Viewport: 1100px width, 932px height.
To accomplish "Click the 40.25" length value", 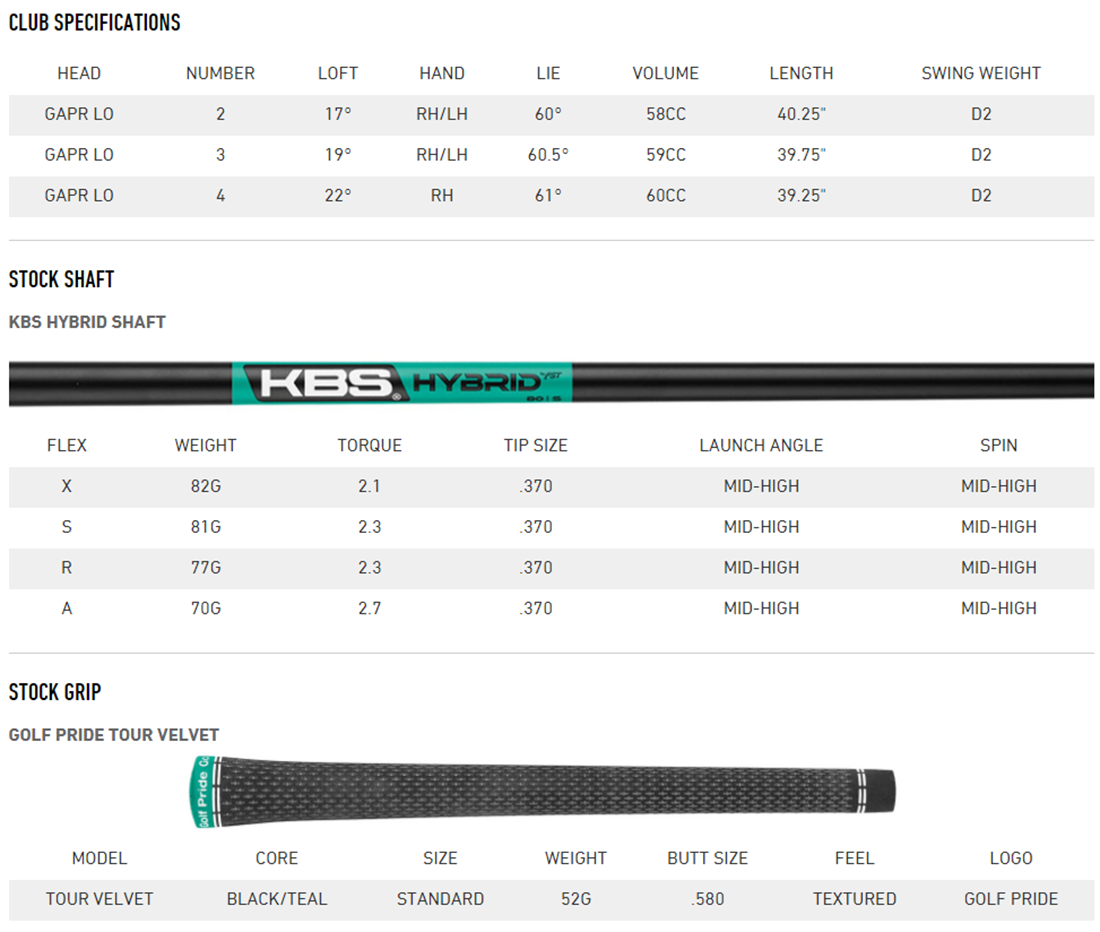I will [801, 114].
